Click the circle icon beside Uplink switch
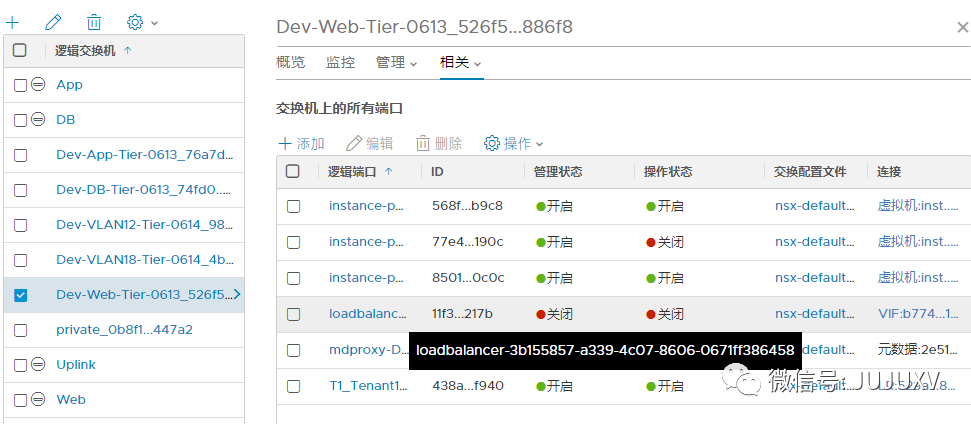The width and height of the screenshot is (971, 424). pyautogui.click(x=38, y=365)
